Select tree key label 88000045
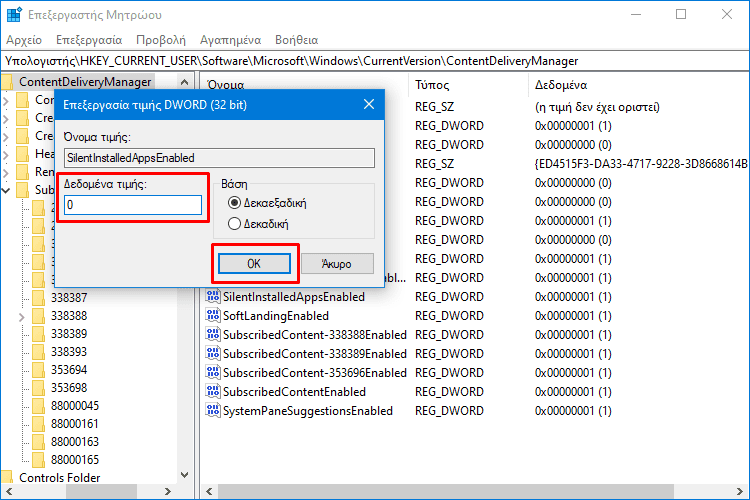 click(75, 406)
